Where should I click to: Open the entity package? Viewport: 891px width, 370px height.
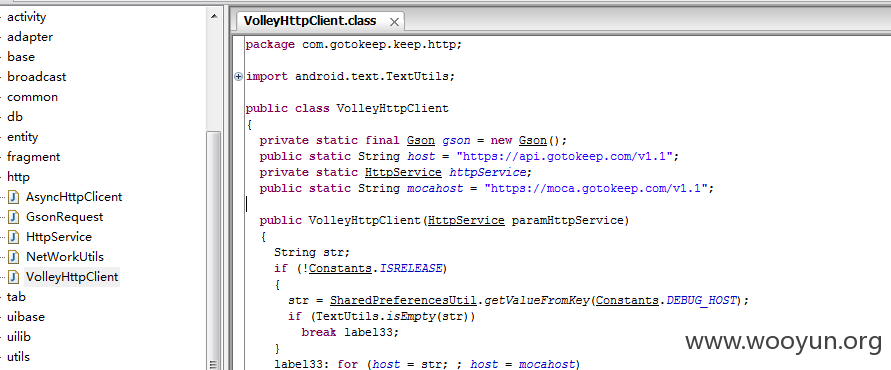coord(22,137)
